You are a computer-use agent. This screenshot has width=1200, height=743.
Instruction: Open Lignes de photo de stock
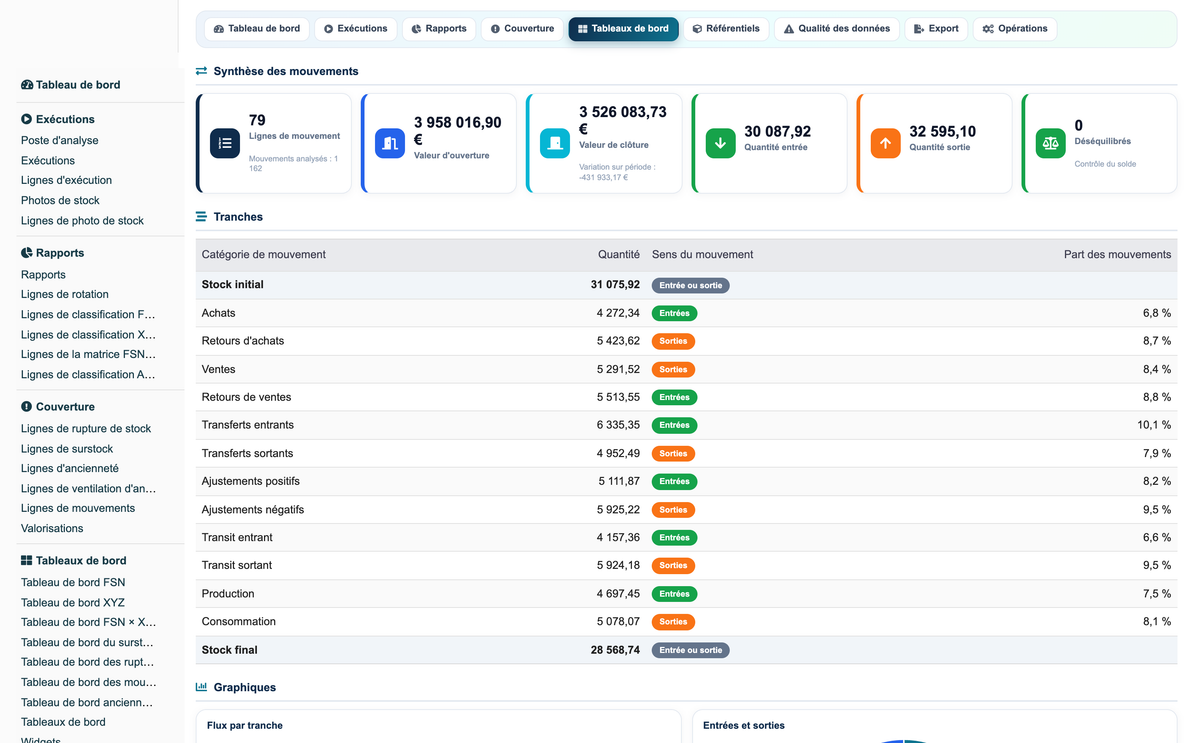pos(82,221)
